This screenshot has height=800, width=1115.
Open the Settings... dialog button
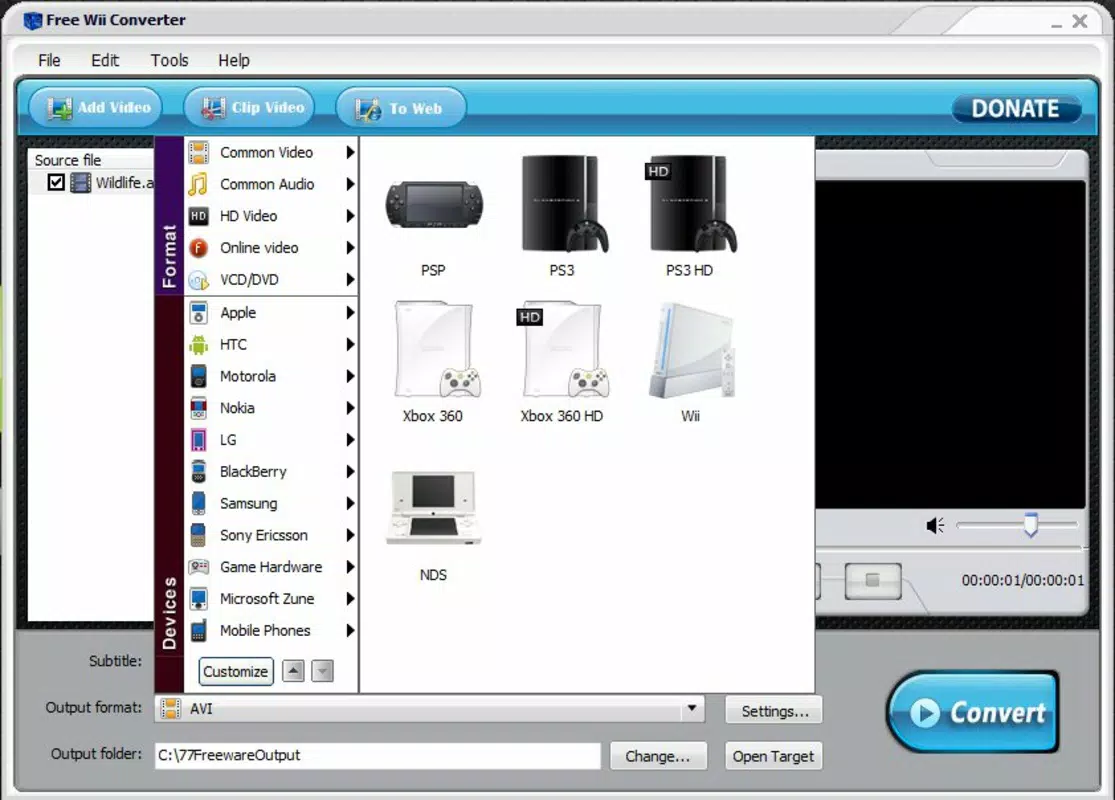click(774, 711)
